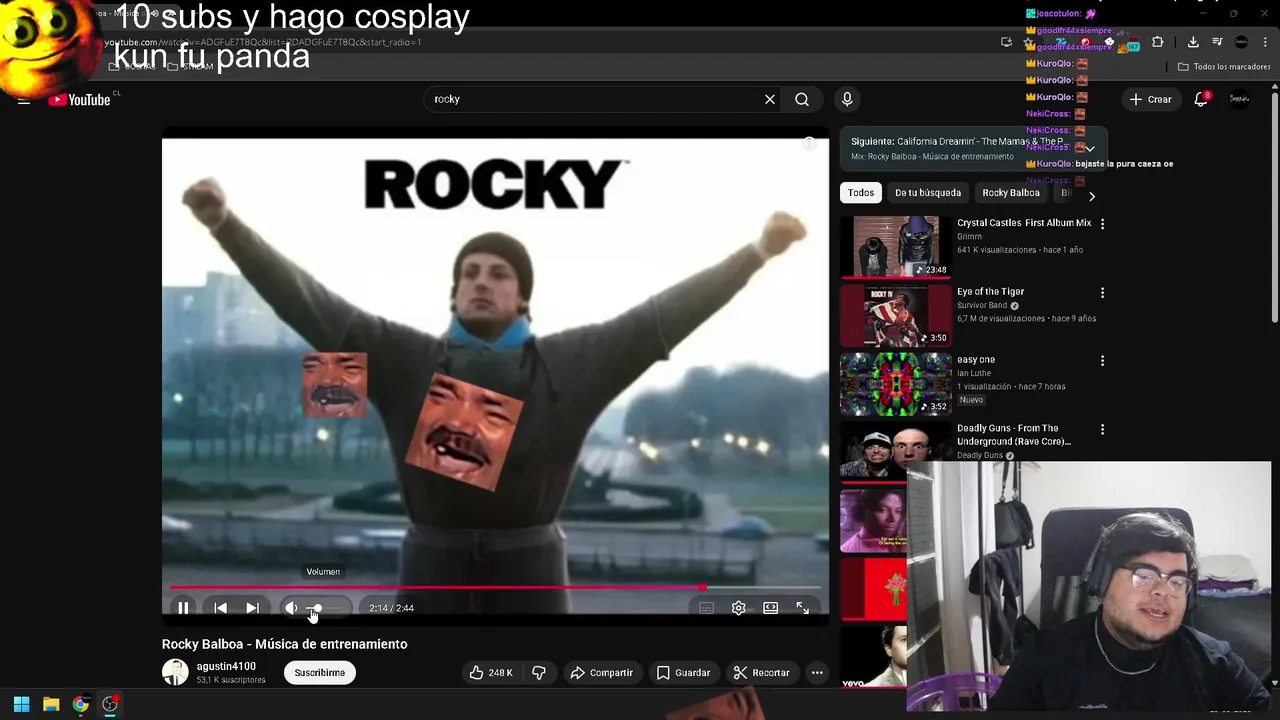
Task: Start voice search with the microphone
Action: [x=847, y=99]
